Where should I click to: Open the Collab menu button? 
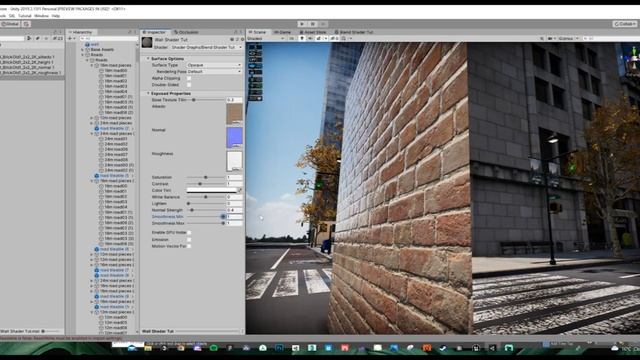(x=626, y=24)
